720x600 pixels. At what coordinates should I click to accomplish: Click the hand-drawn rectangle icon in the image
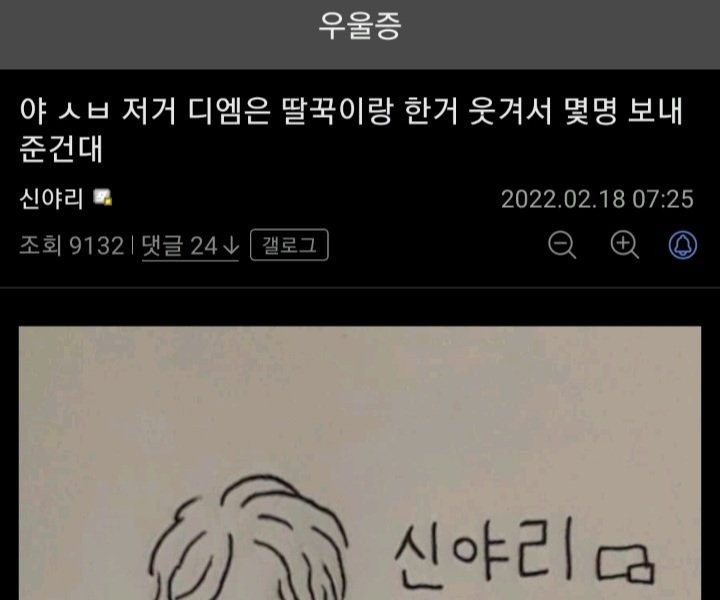coord(625,564)
